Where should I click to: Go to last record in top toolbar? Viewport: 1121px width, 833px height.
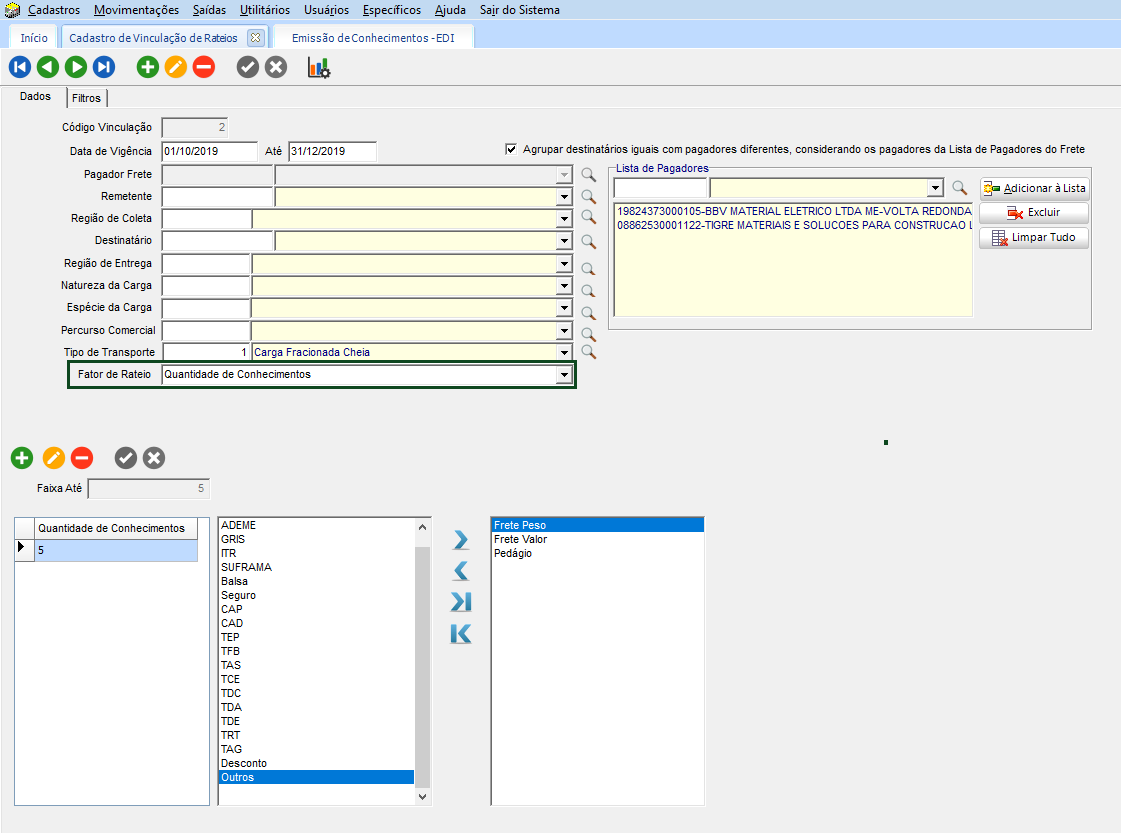pyautogui.click(x=104, y=67)
